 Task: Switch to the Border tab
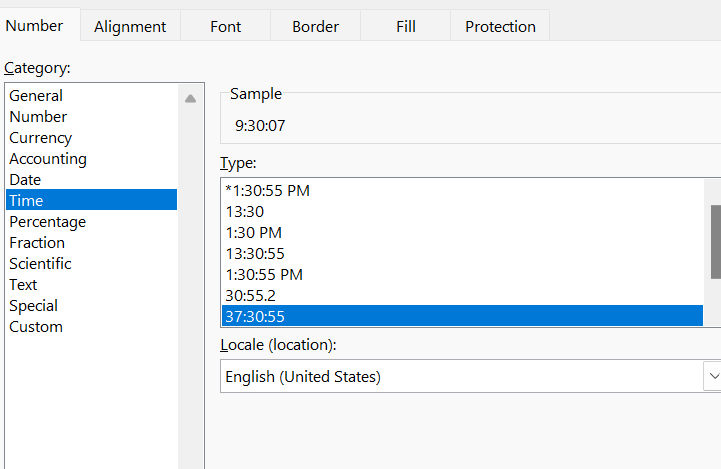[315, 27]
